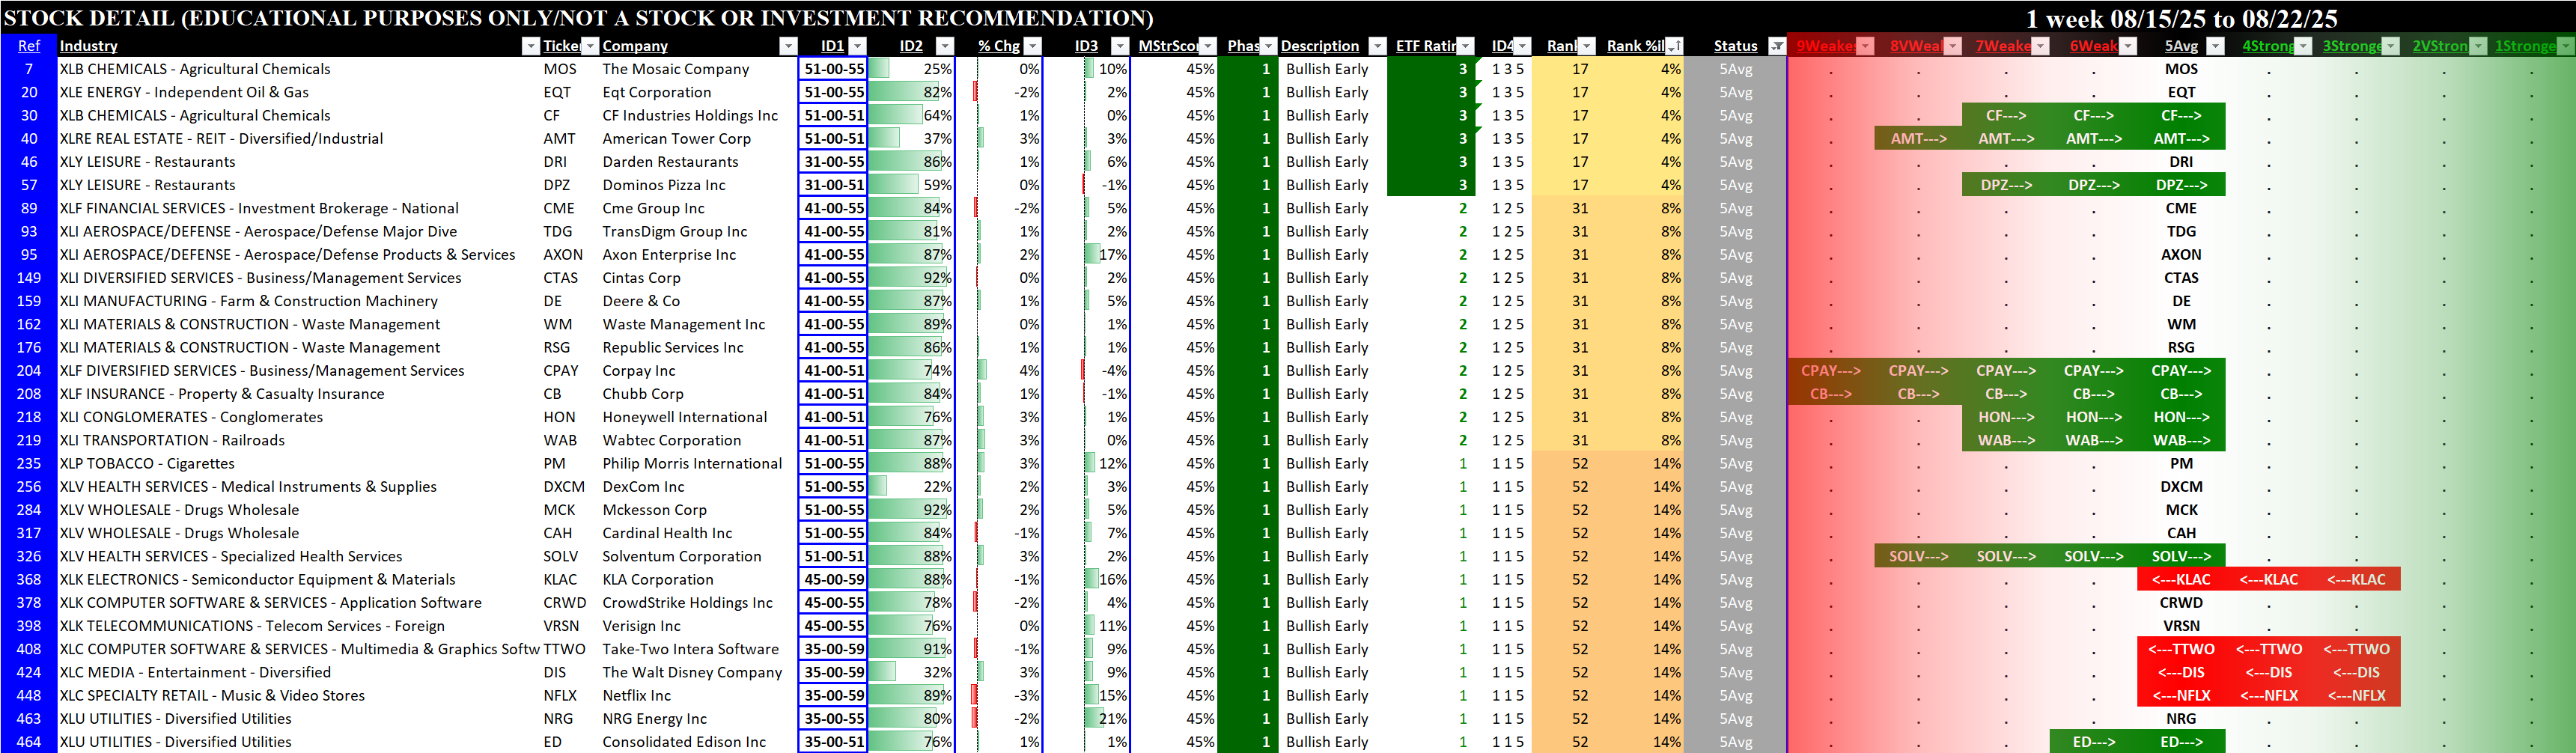Image resolution: width=2576 pixels, height=753 pixels.
Task: Open the 6Weak column filter dropdown
Action: coord(2128,46)
